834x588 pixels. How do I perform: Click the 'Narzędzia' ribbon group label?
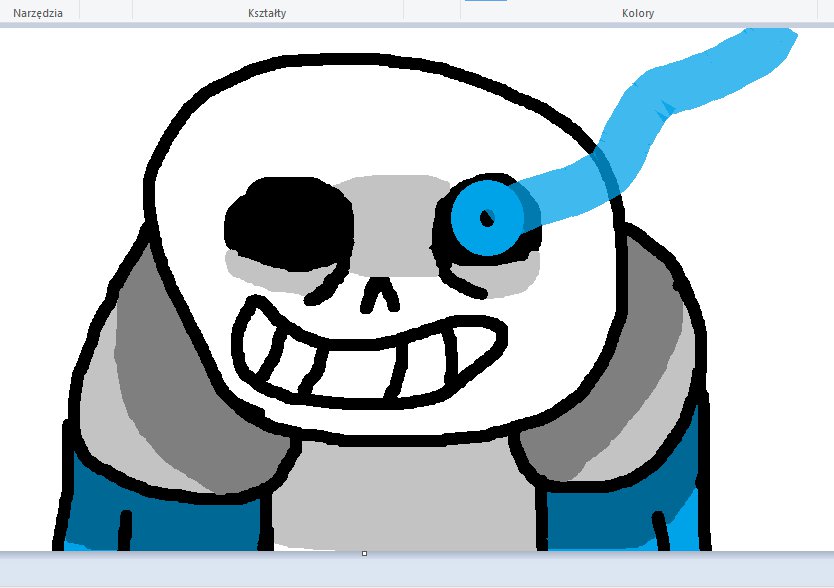(38, 13)
